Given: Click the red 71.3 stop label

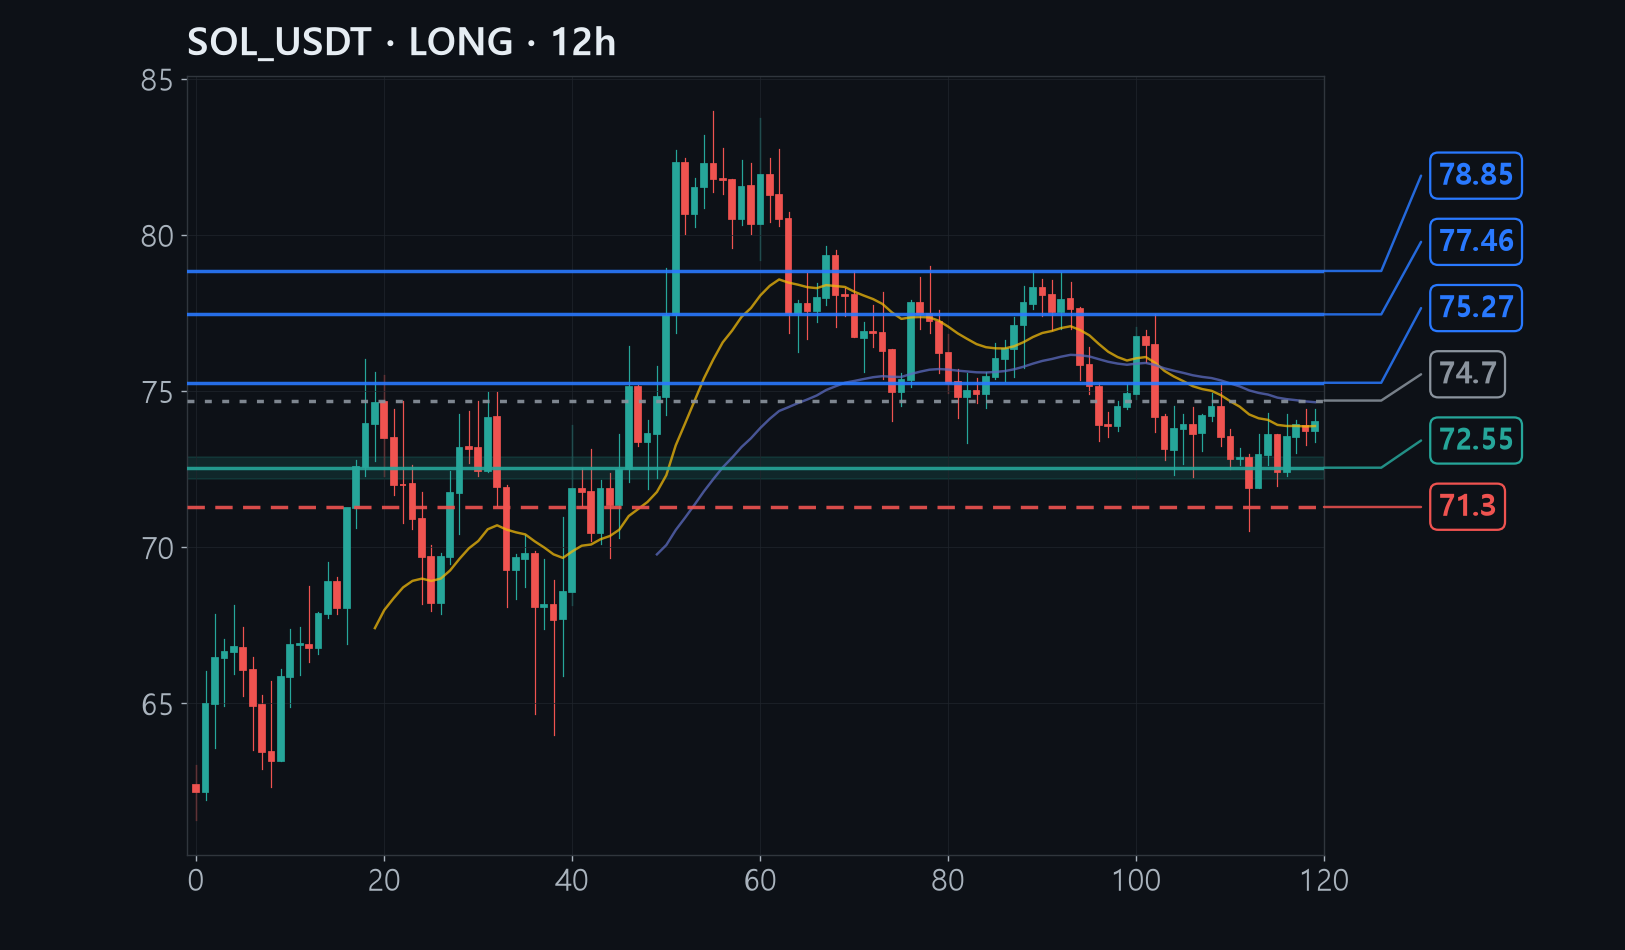Looking at the screenshot, I should (x=1467, y=506).
